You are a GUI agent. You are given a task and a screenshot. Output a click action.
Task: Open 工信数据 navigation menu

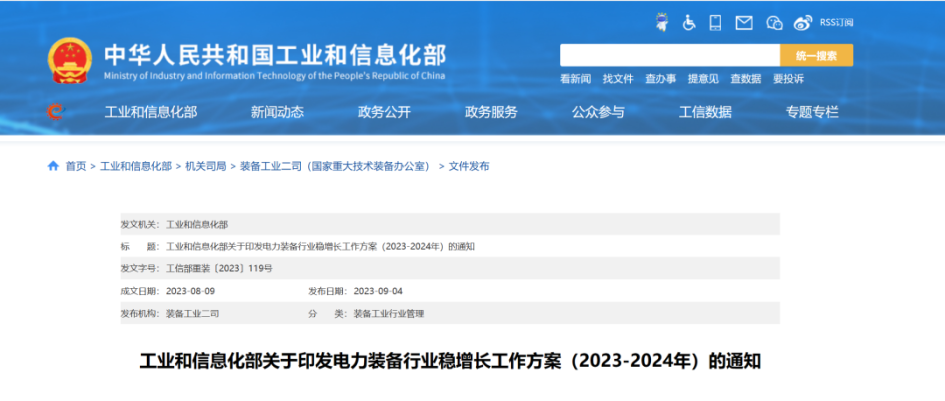pos(705,112)
